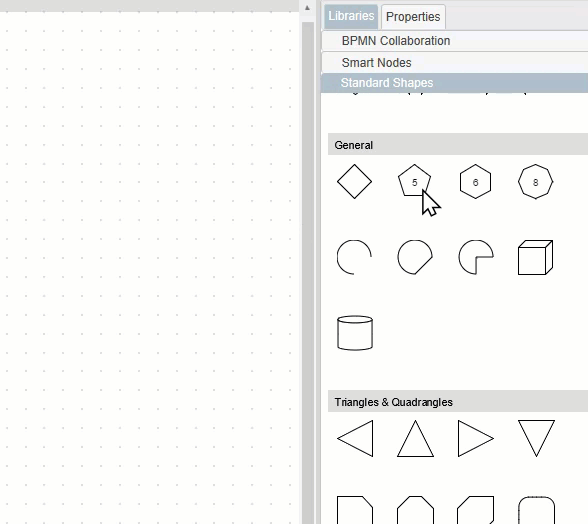The width and height of the screenshot is (588, 524).
Task: Open the Libraries tab
Action: click(x=351, y=16)
